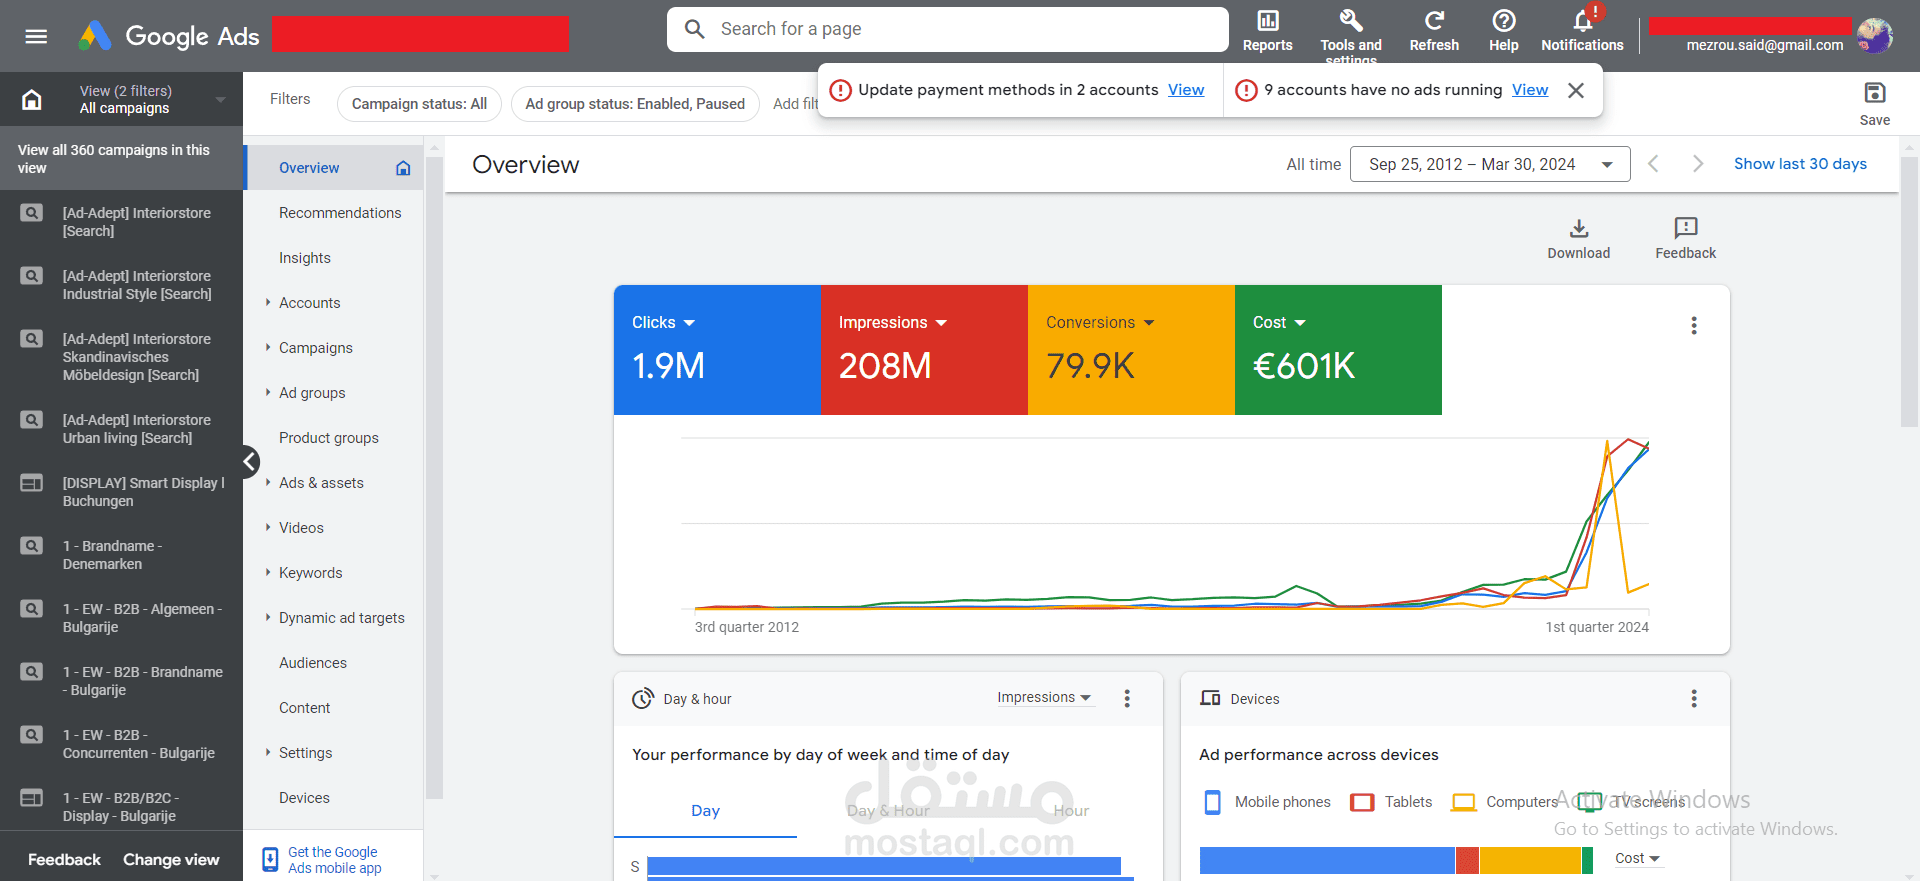Open the Recommendations page
This screenshot has height=881, width=1920.
[x=340, y=213]
